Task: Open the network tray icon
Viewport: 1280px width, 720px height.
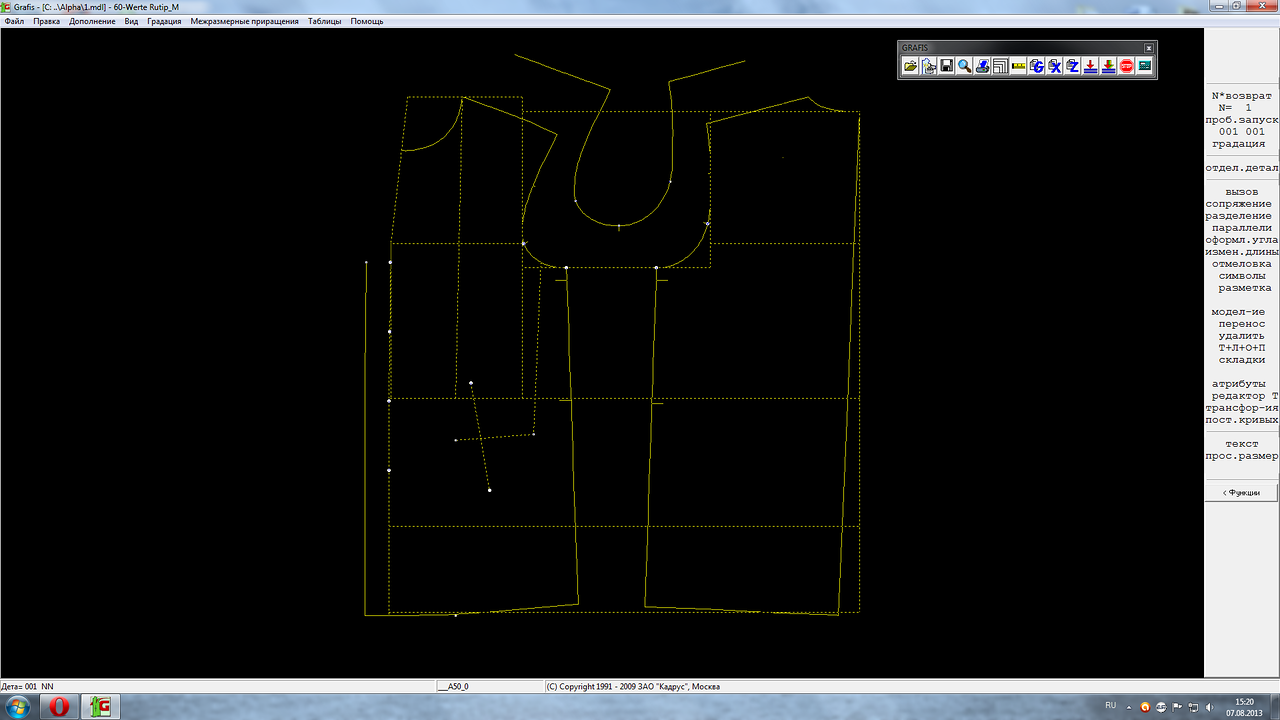Action: pos(1192,707)
